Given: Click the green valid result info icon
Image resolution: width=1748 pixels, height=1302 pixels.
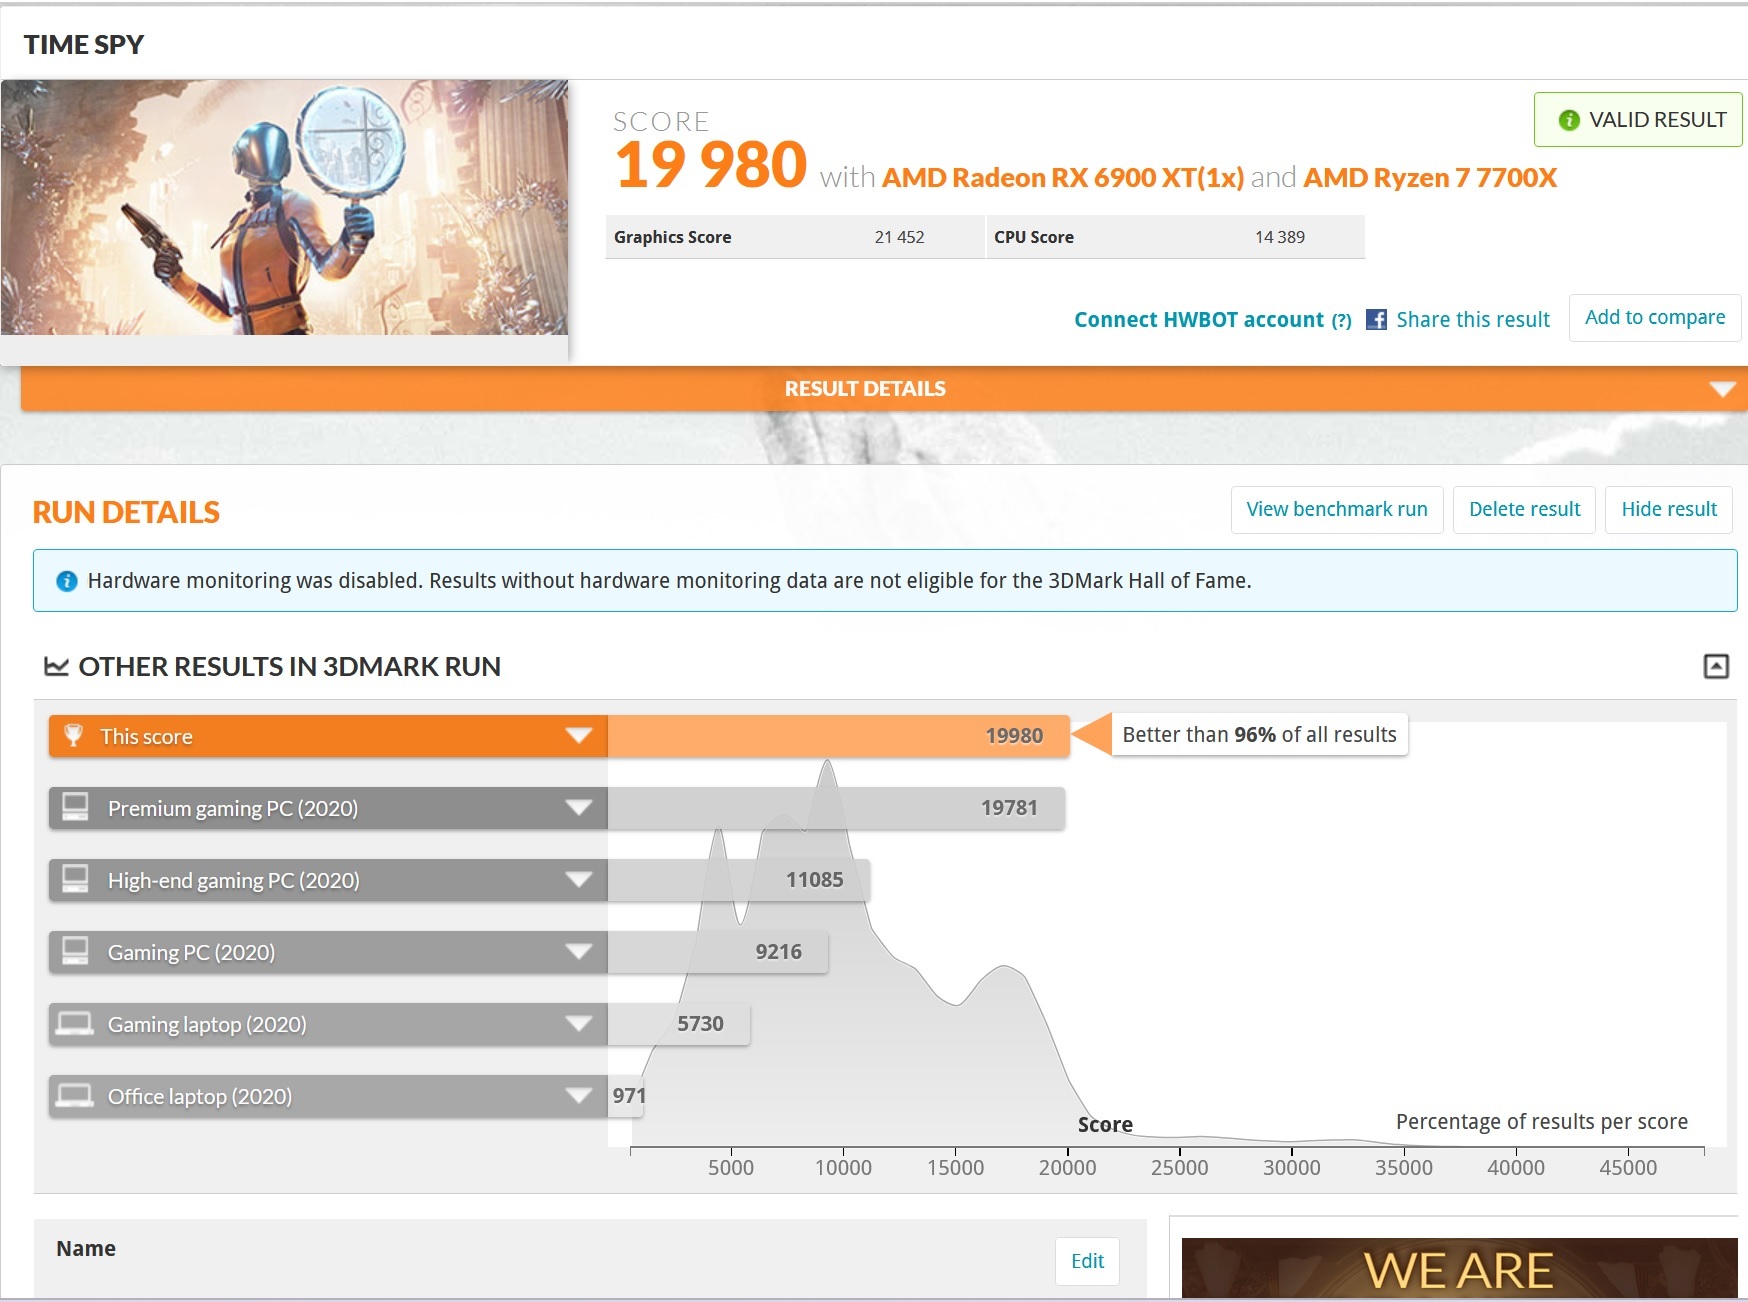Looking at the screenshot, I should click(x=1569, y=120).
